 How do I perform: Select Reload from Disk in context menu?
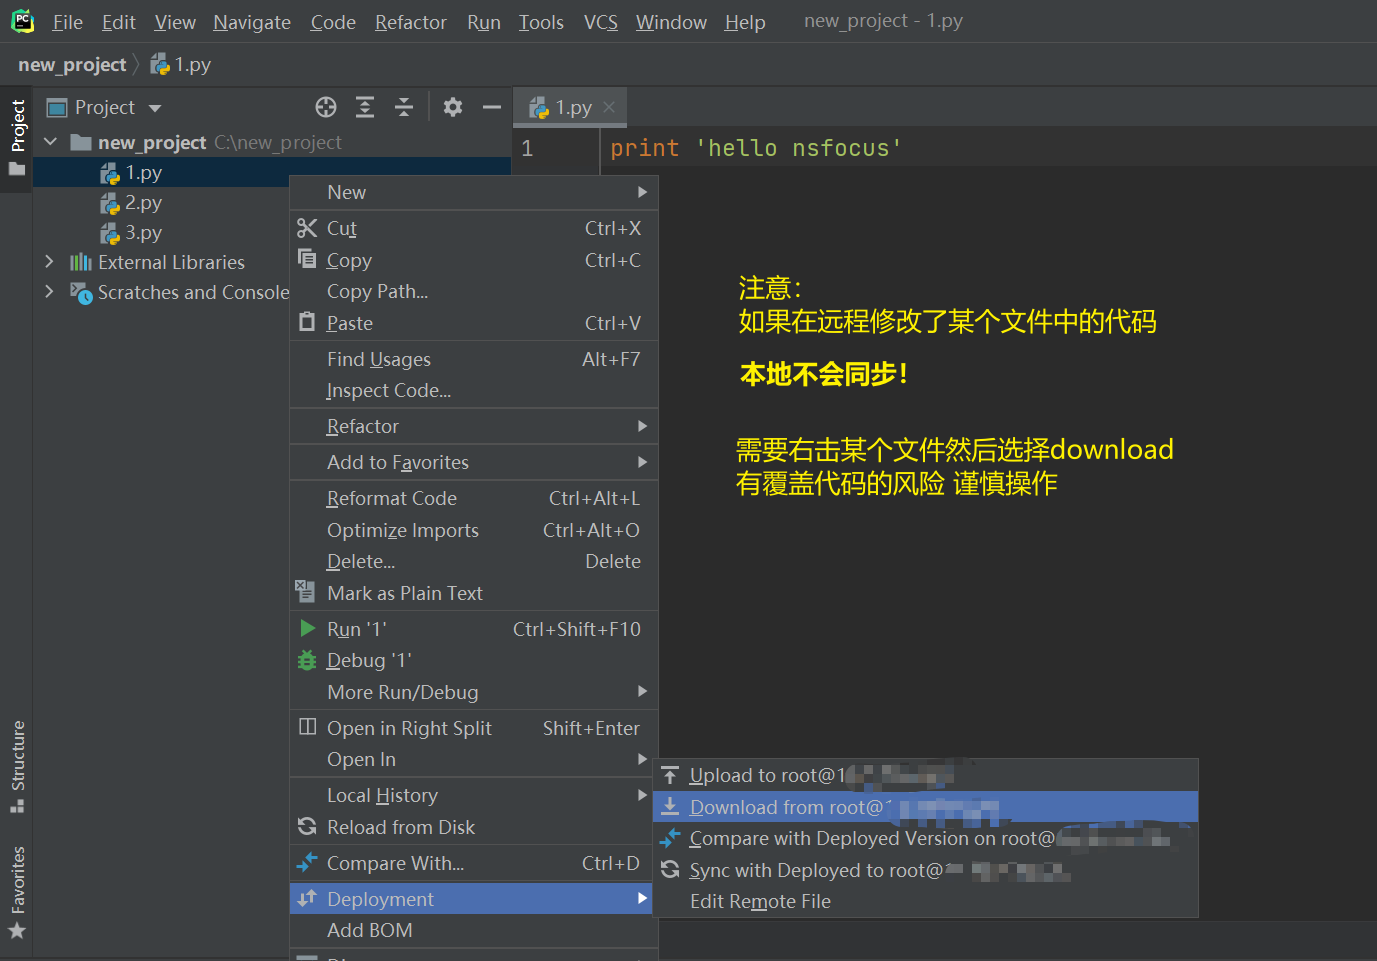pyautogui.click(x=400, y=827)
